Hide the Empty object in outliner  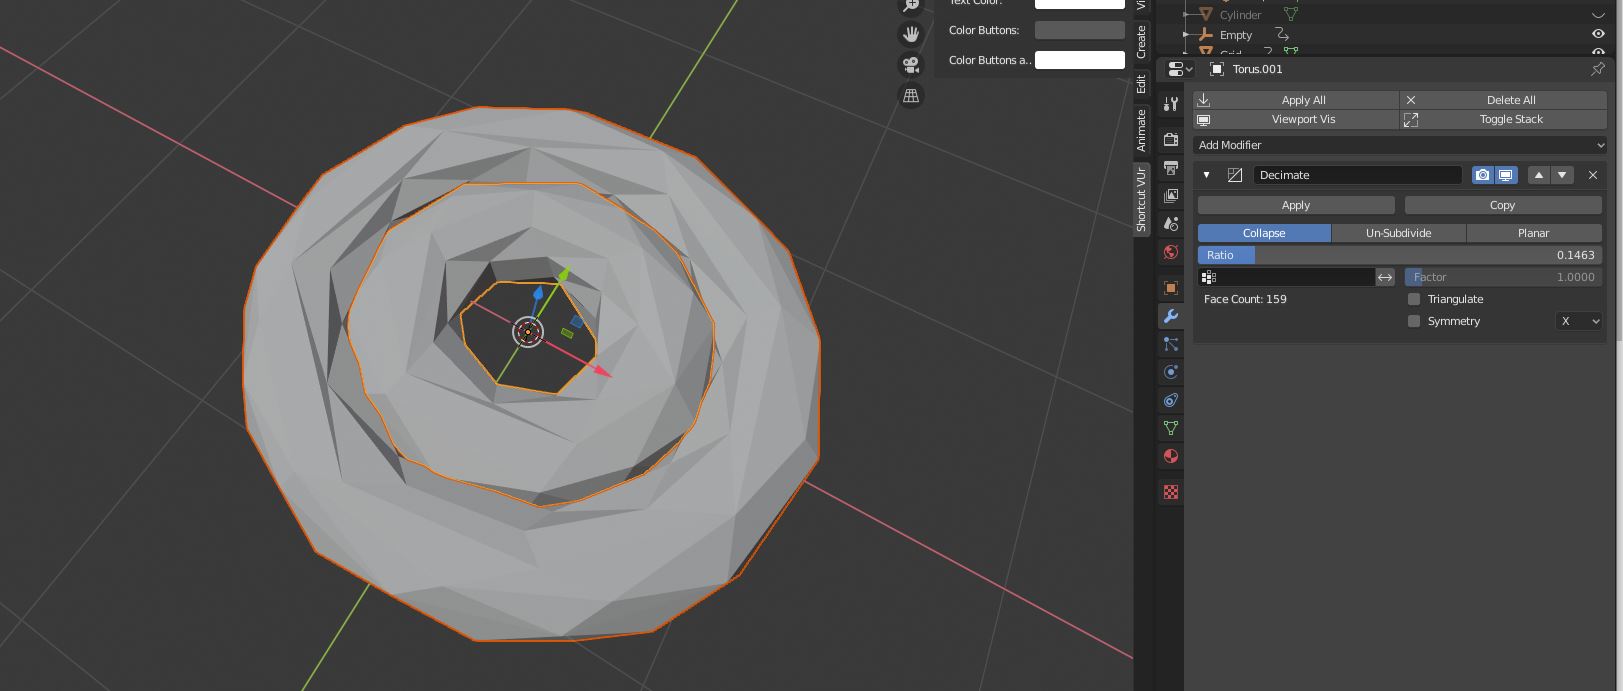tap(1598, 34)
